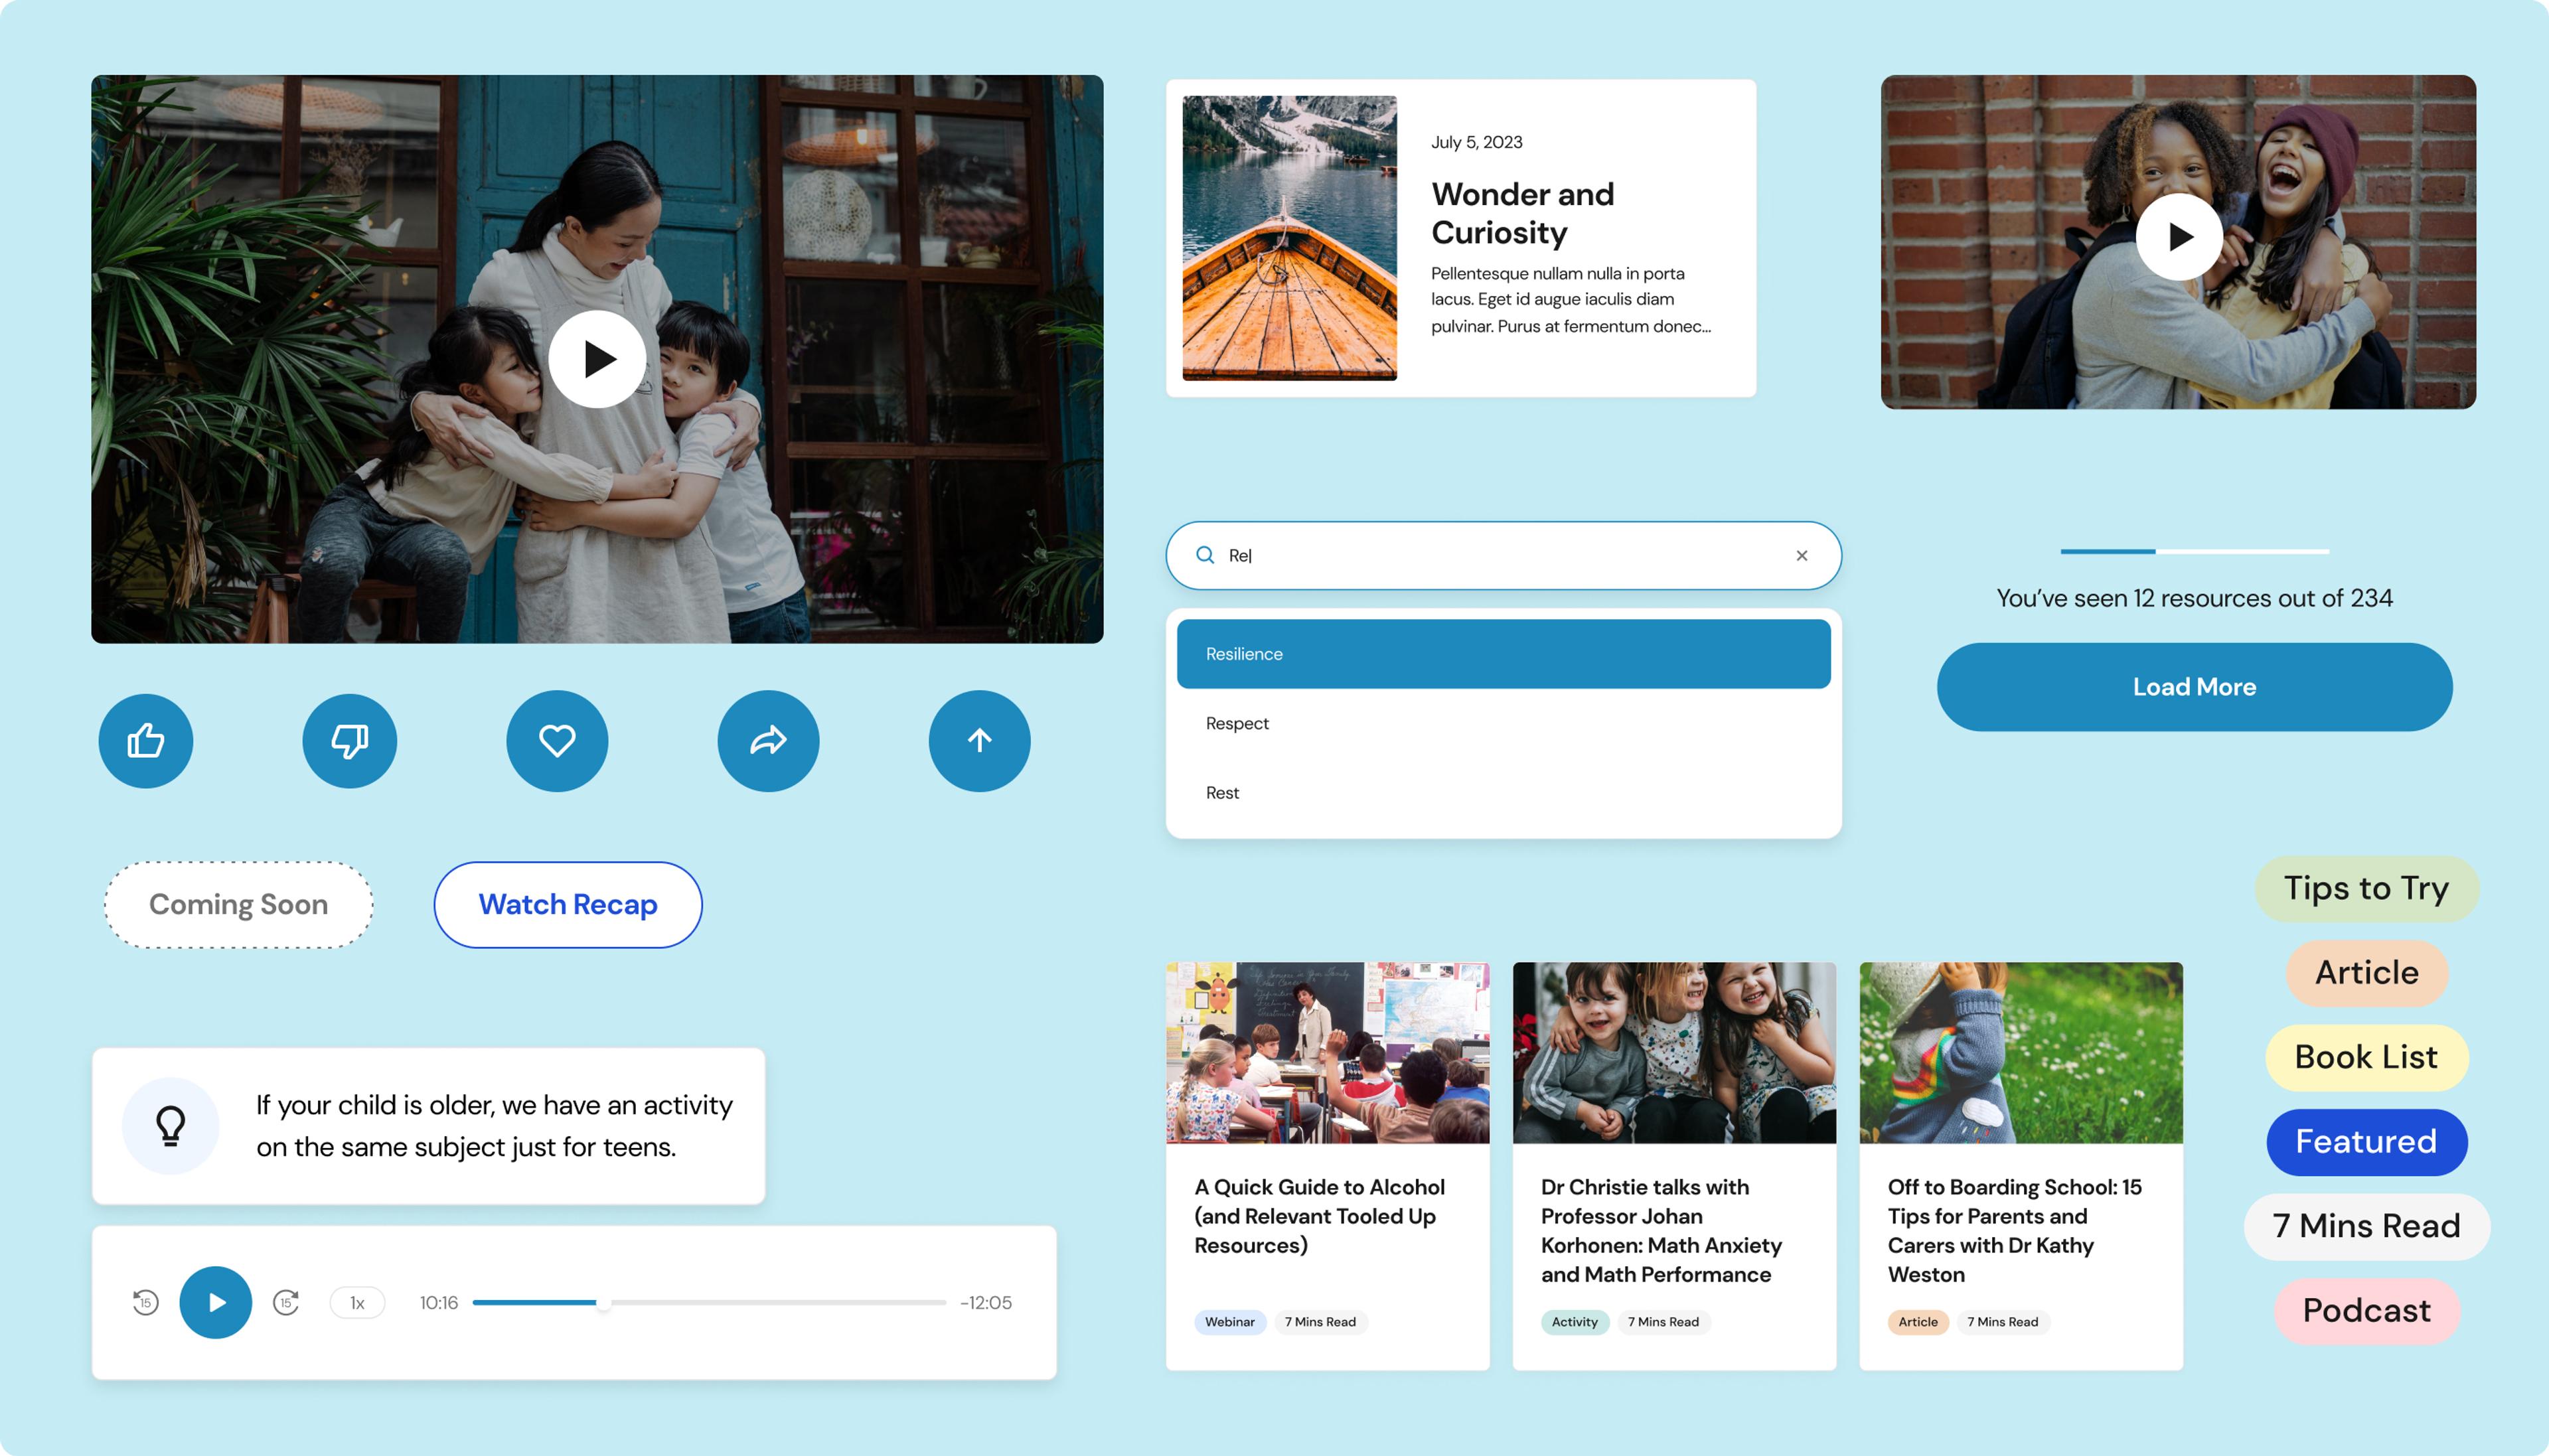Click the scroll-to-top arrow icon

click(979, 741)
